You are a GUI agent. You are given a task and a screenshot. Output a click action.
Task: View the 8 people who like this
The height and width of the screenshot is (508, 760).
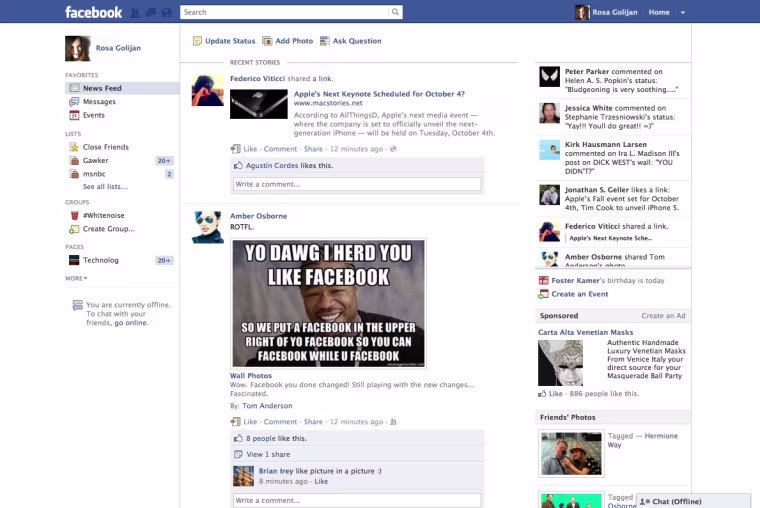[x=260, y=439]
